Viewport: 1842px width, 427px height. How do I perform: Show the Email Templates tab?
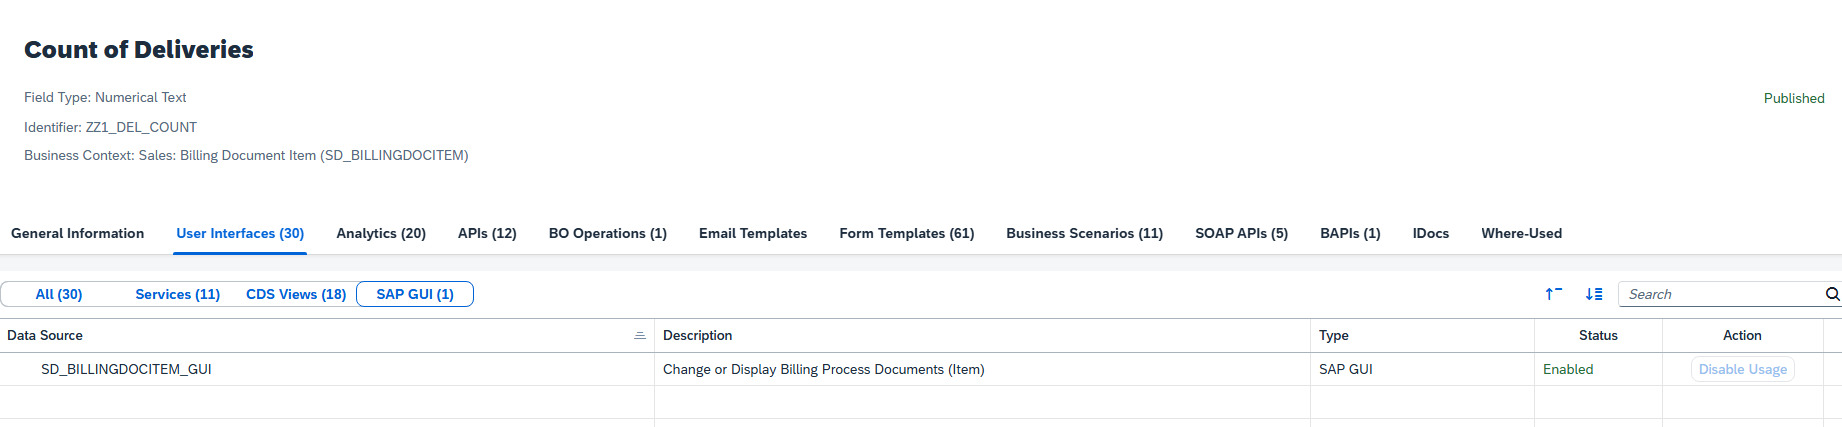(x=752, y=233)
